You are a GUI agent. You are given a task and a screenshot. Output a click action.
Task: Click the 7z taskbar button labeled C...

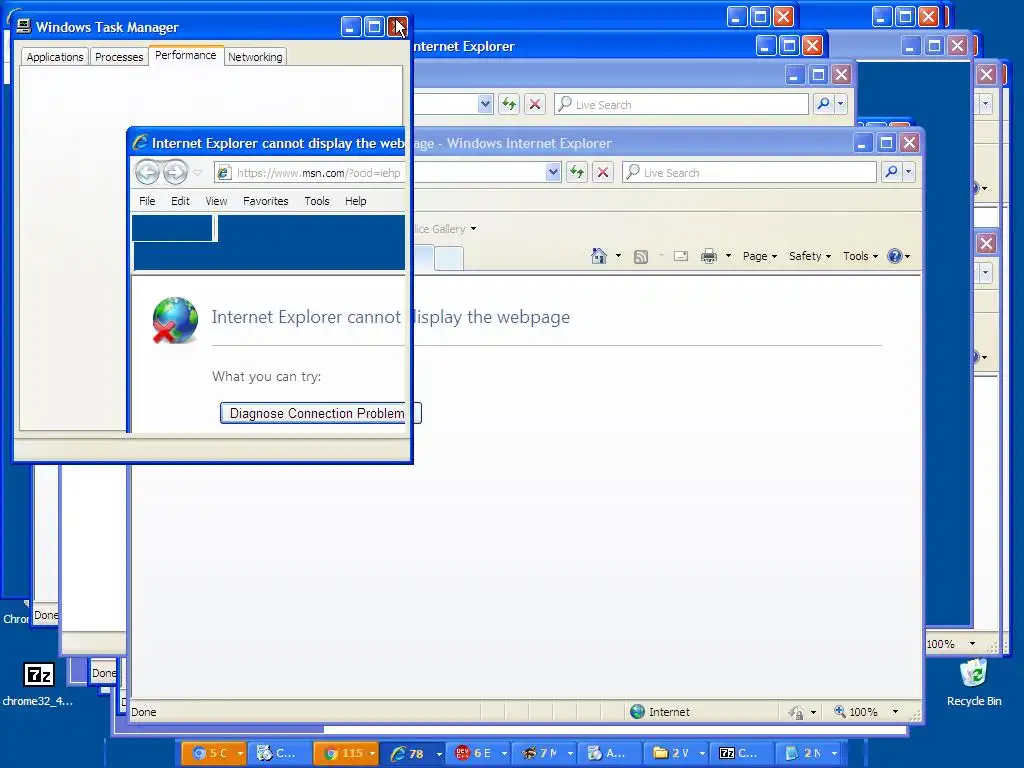click(741, 754)
